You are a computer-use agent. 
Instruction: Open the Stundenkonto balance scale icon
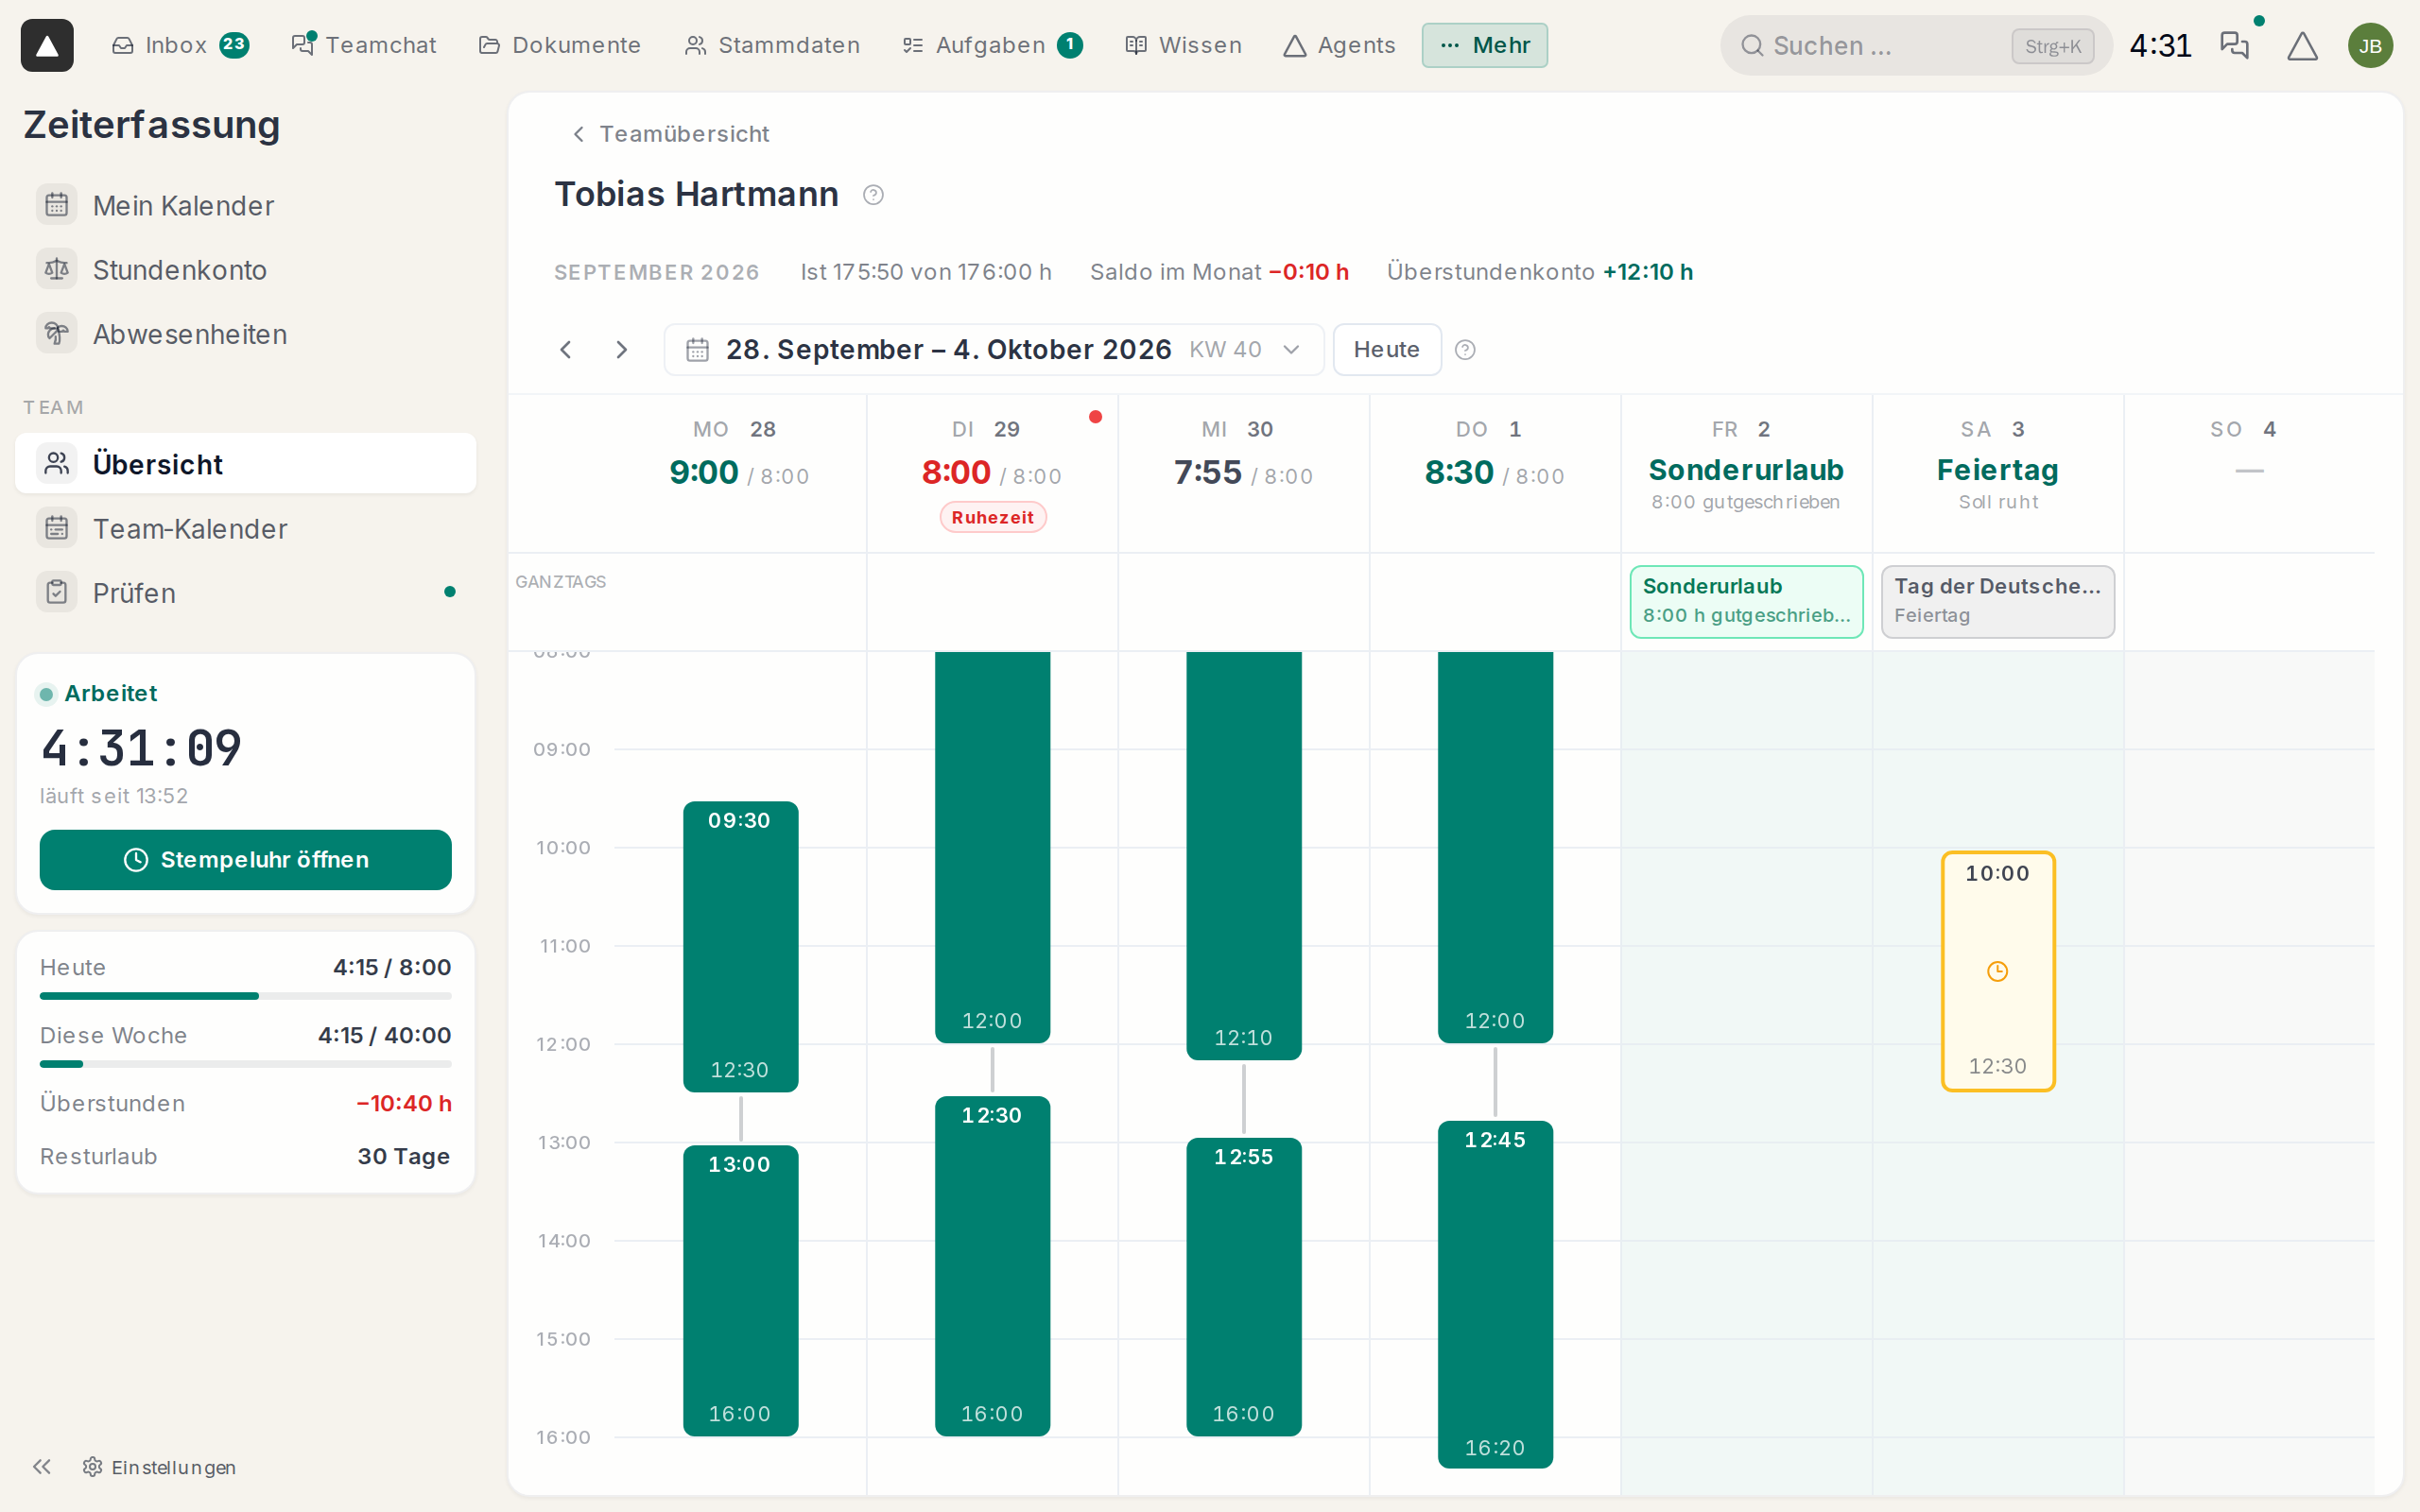click(57, 269)
